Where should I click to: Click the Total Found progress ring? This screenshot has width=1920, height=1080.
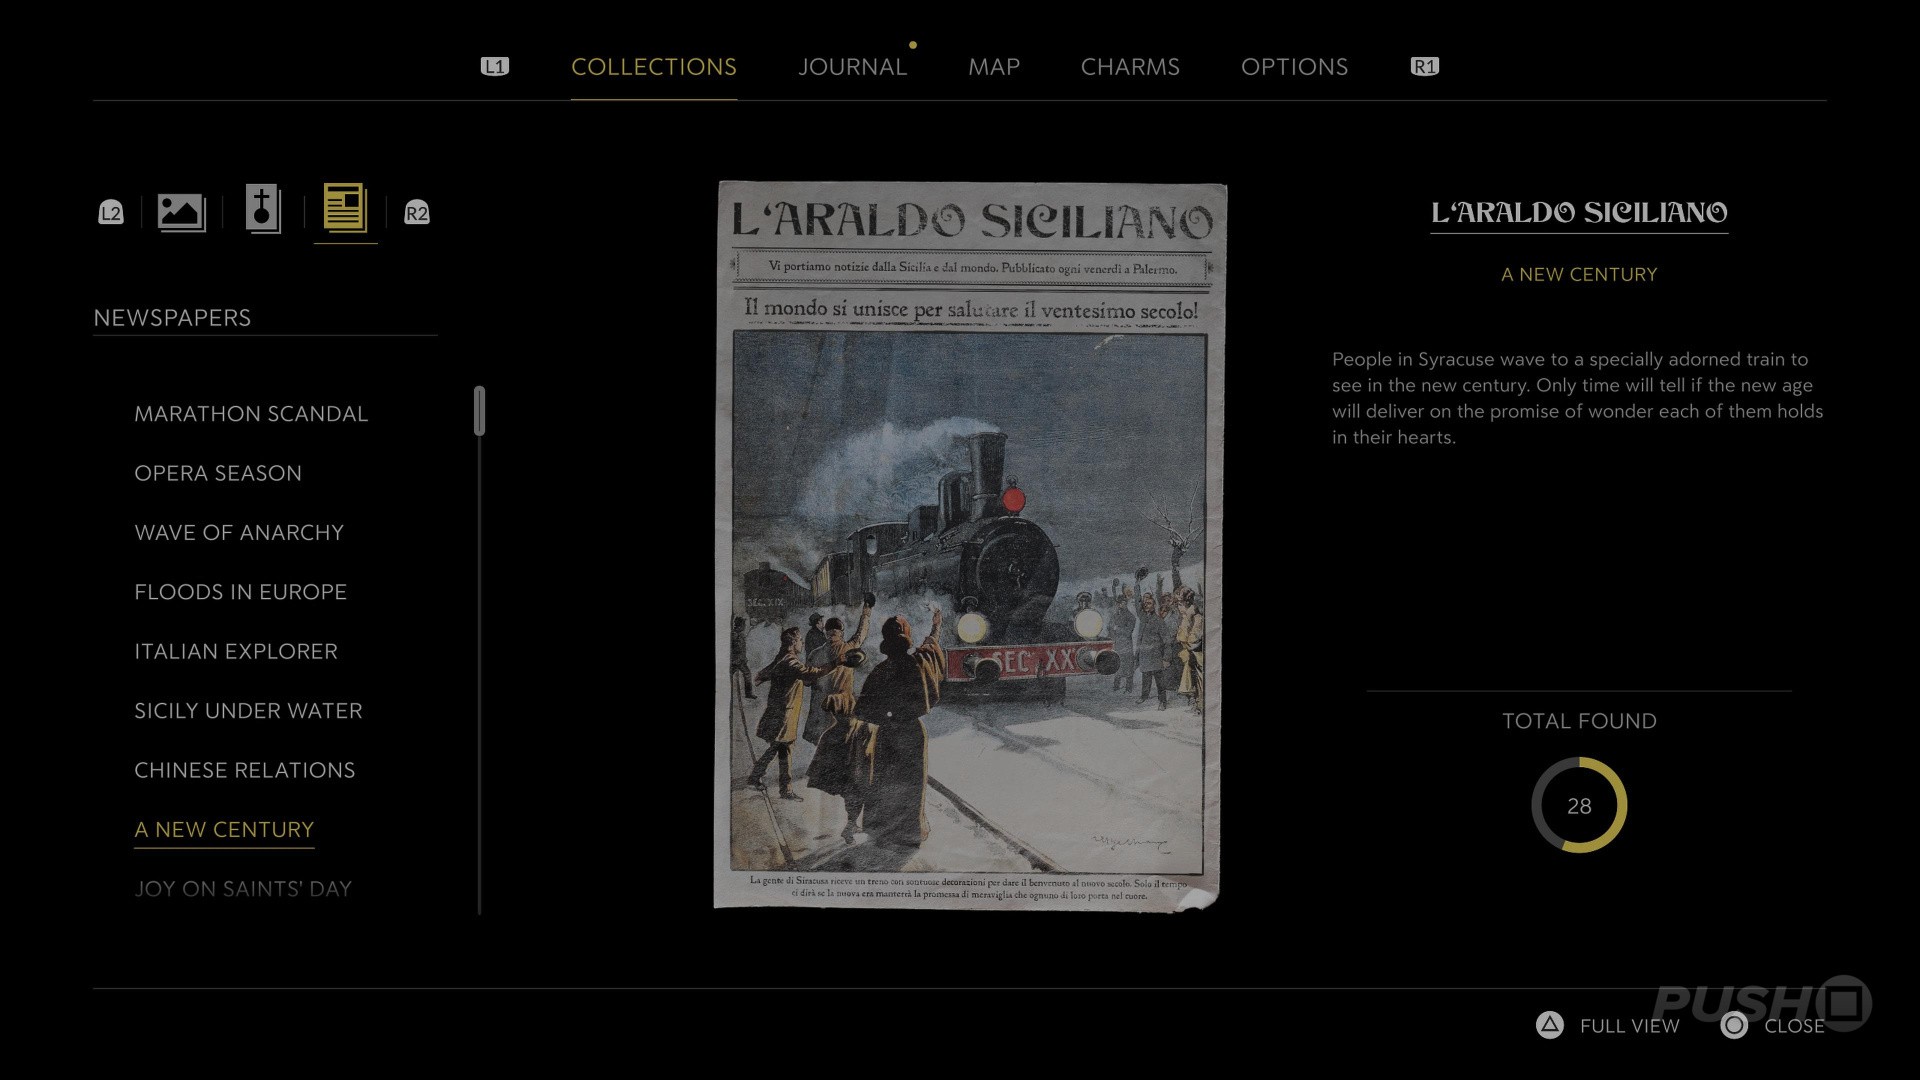pyautogui.click(x=1579, y=805)
